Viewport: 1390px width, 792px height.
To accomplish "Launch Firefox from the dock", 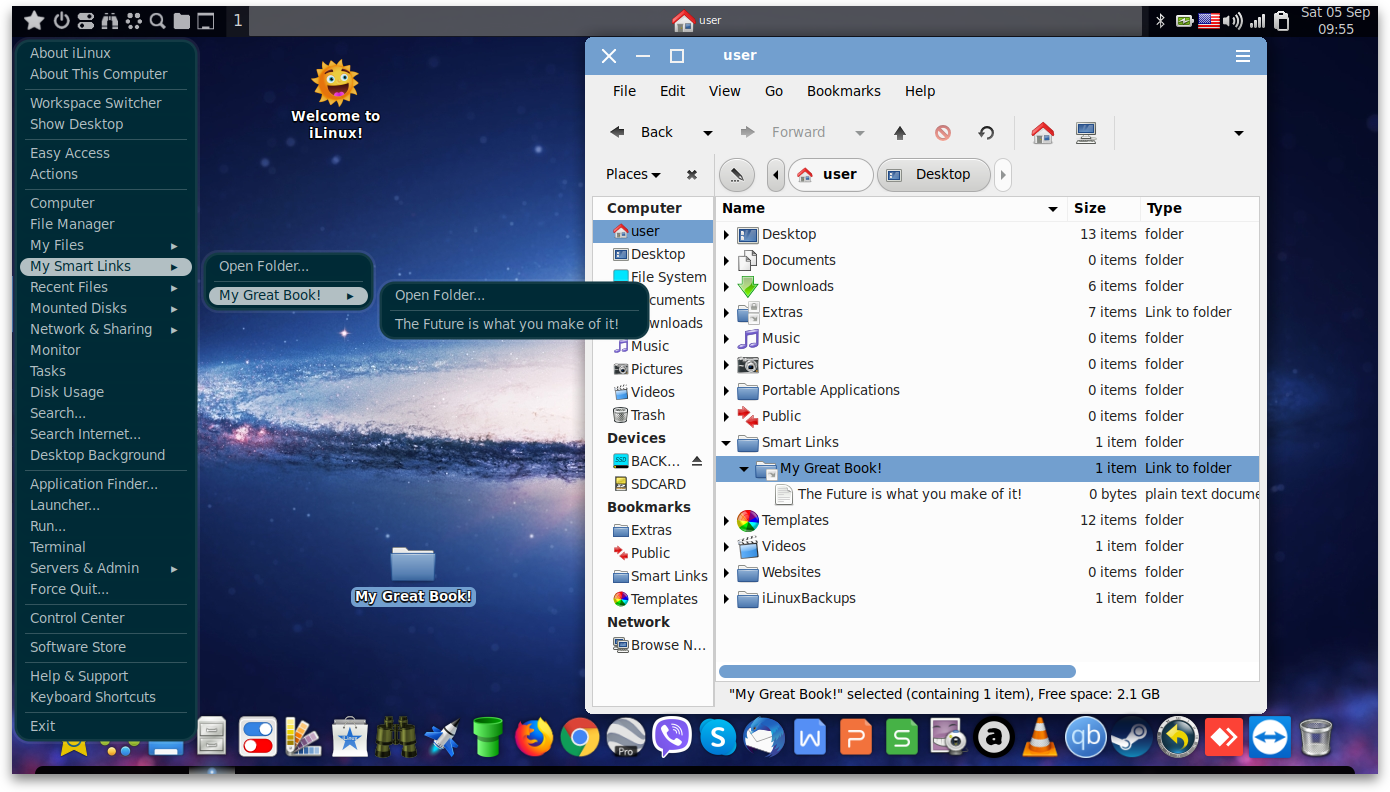I will coord(534,738).
